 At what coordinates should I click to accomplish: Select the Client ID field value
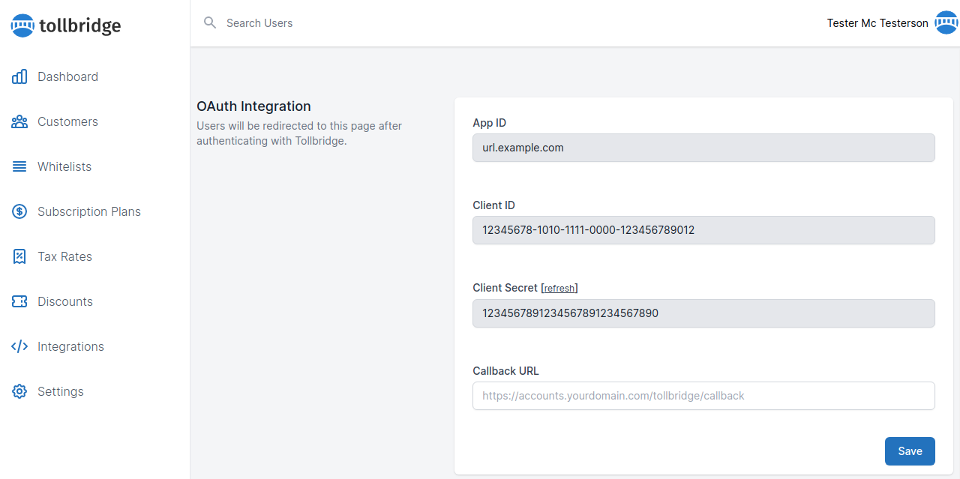tap(703, 230)
